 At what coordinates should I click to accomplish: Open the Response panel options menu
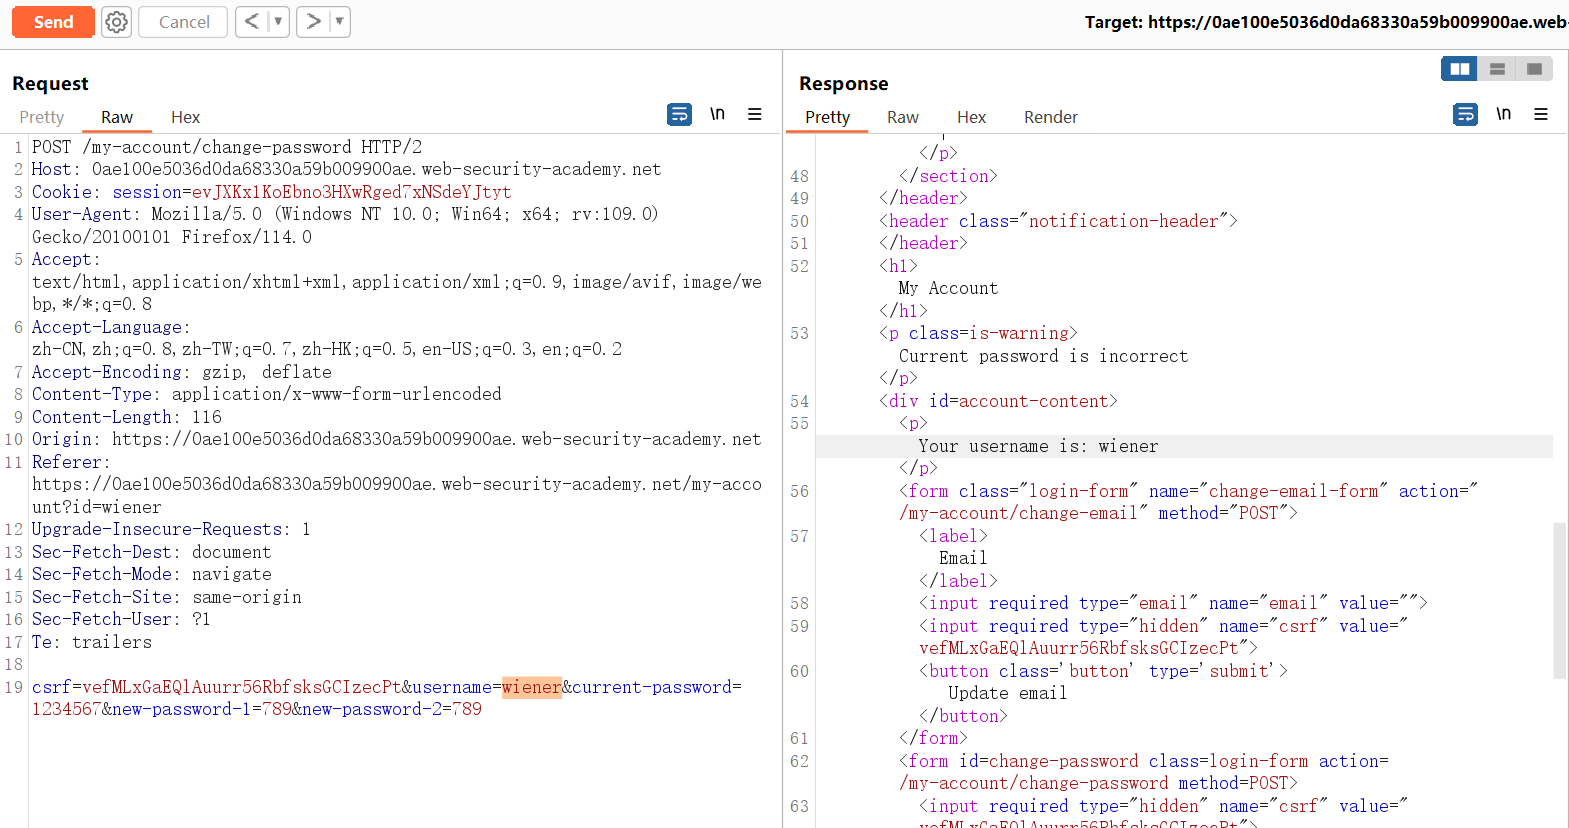pos(1541,114)
